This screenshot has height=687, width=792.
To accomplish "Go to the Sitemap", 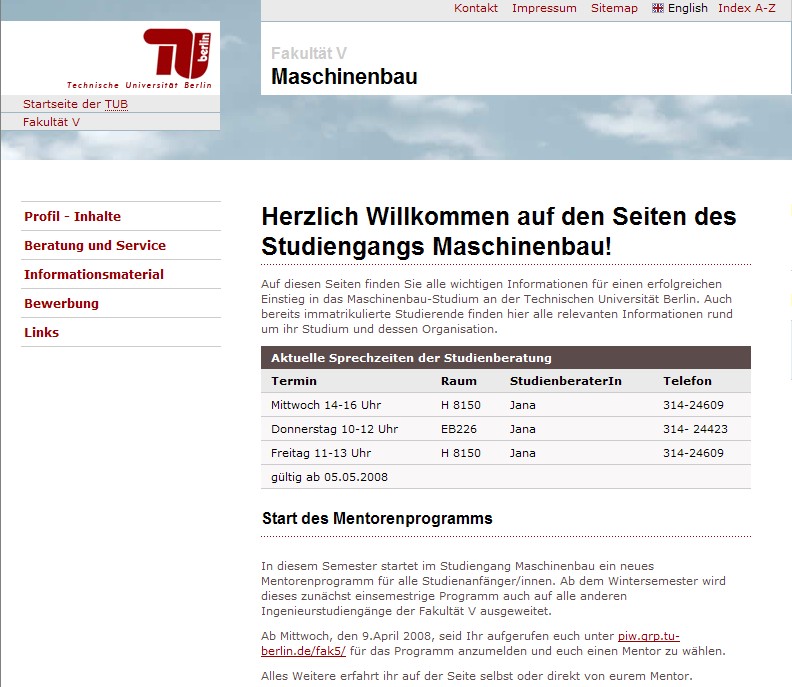I will (x=614, y=8).
